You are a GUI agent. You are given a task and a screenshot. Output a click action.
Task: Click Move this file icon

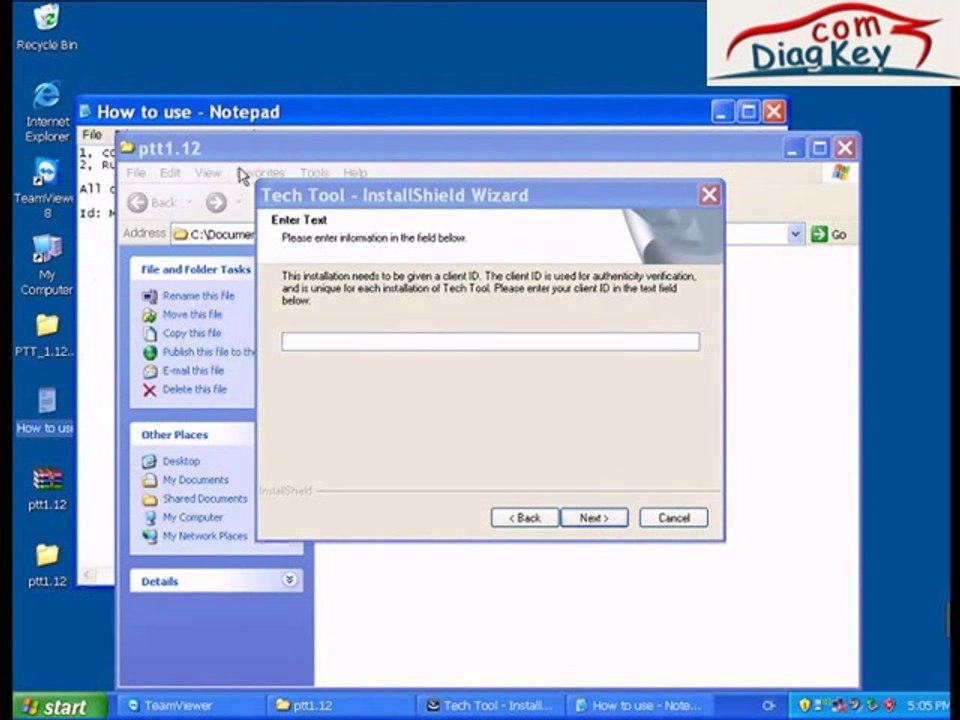coord(149,315)
